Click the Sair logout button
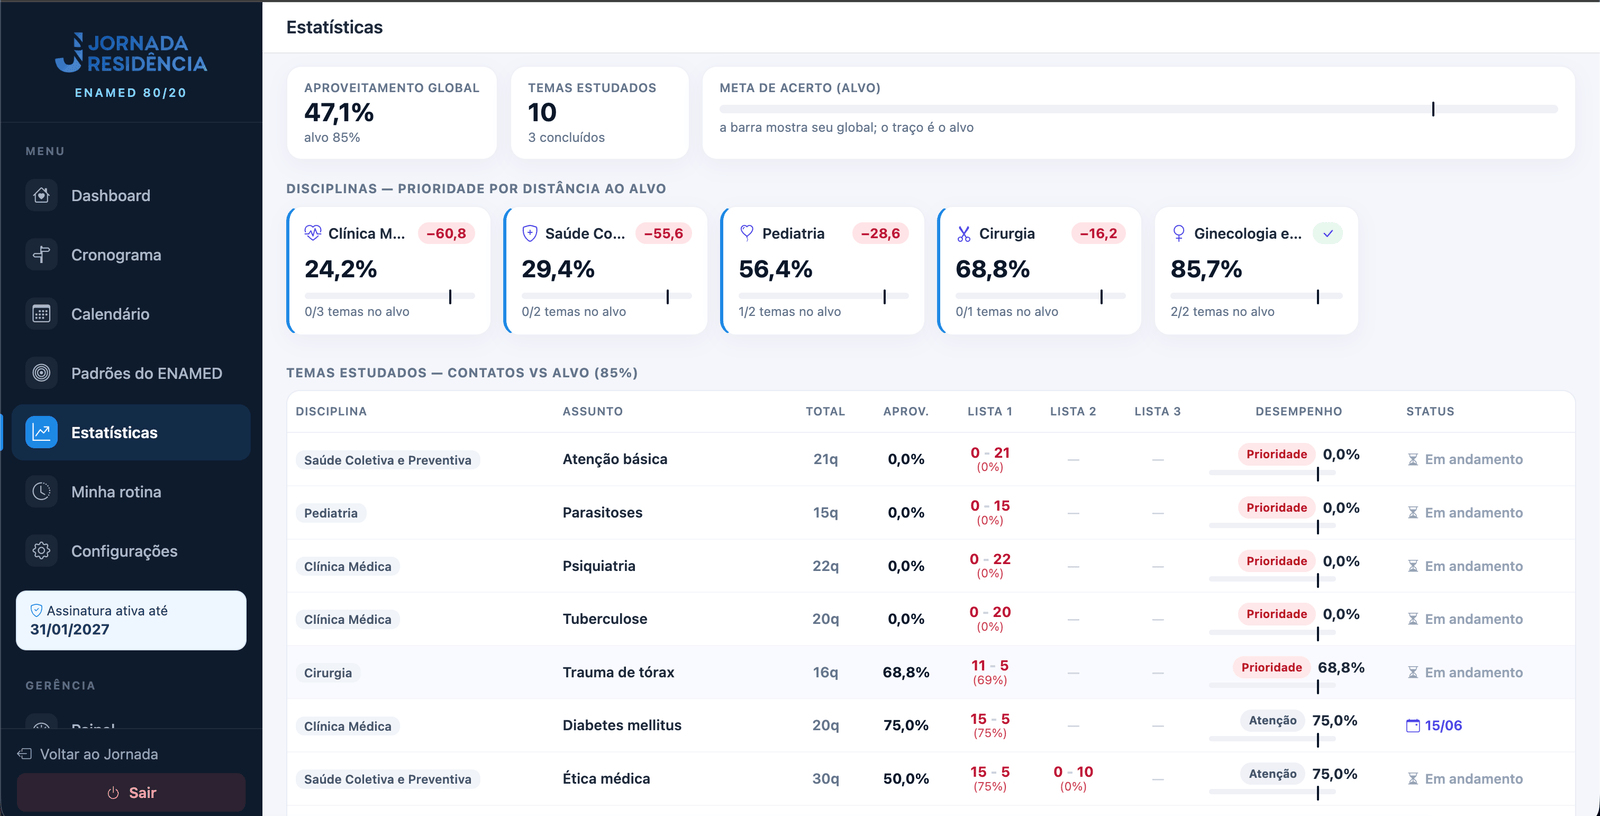The height and width of the screenshot is (816, 1600). 131,793
